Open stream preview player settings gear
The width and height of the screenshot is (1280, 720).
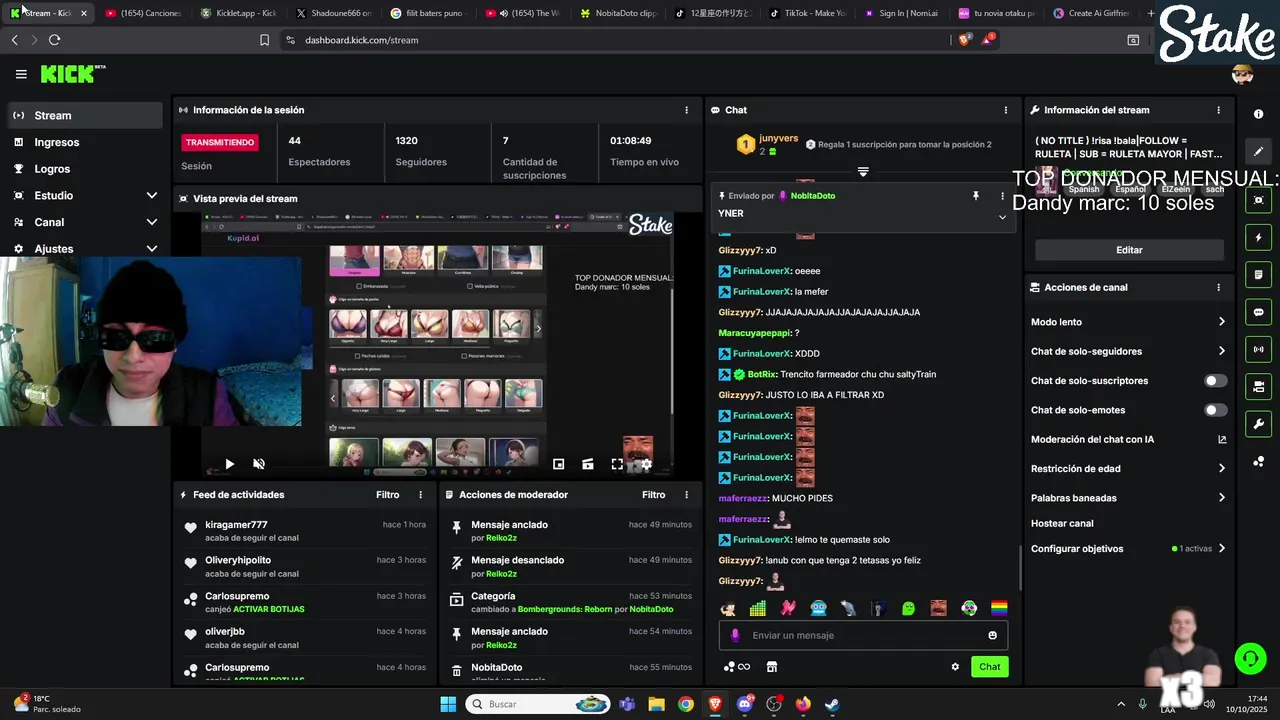(x=646, y=464)
